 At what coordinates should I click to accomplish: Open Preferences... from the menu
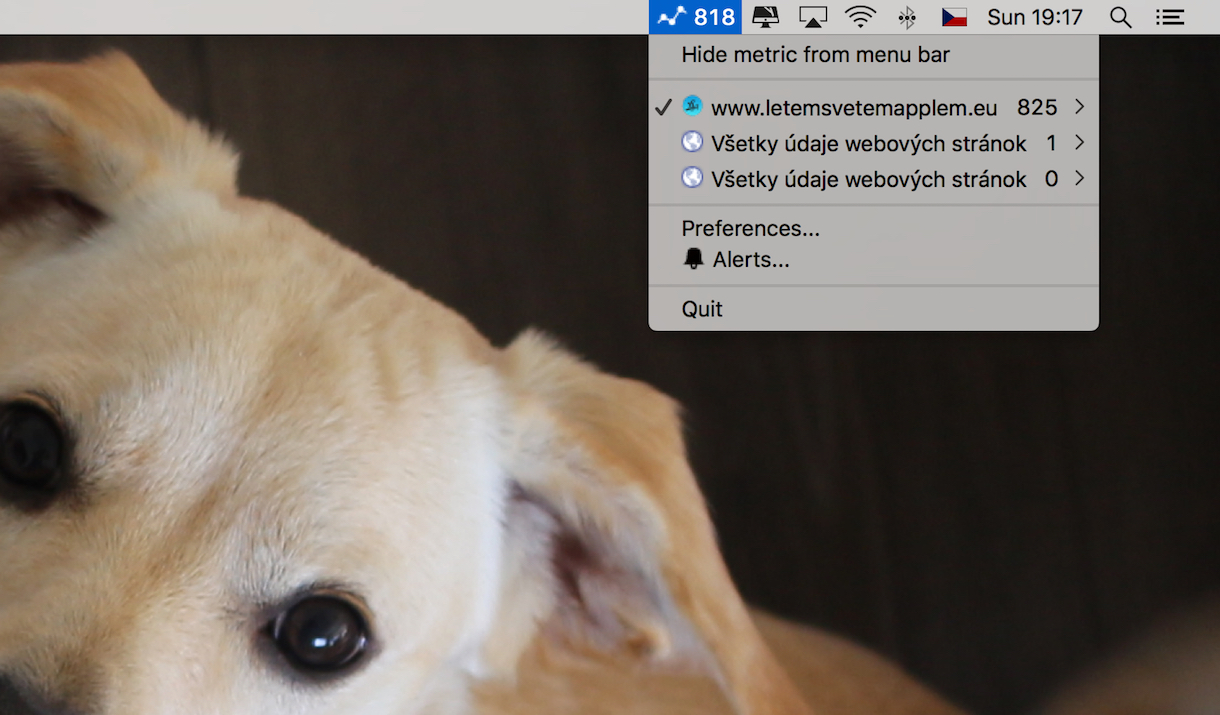874,228
